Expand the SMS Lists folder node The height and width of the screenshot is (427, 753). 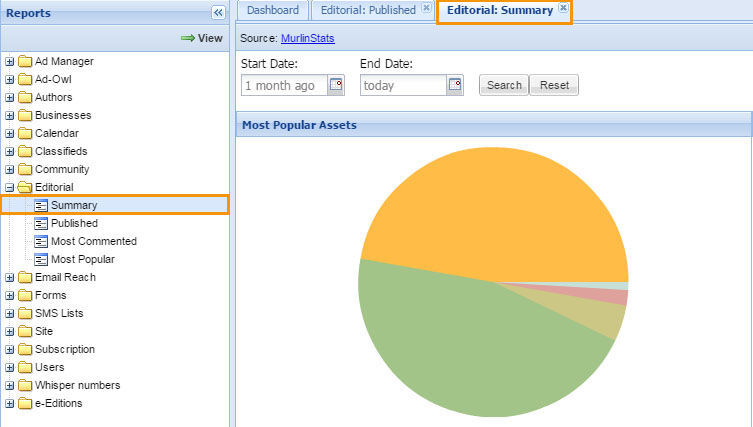[10, 314]
